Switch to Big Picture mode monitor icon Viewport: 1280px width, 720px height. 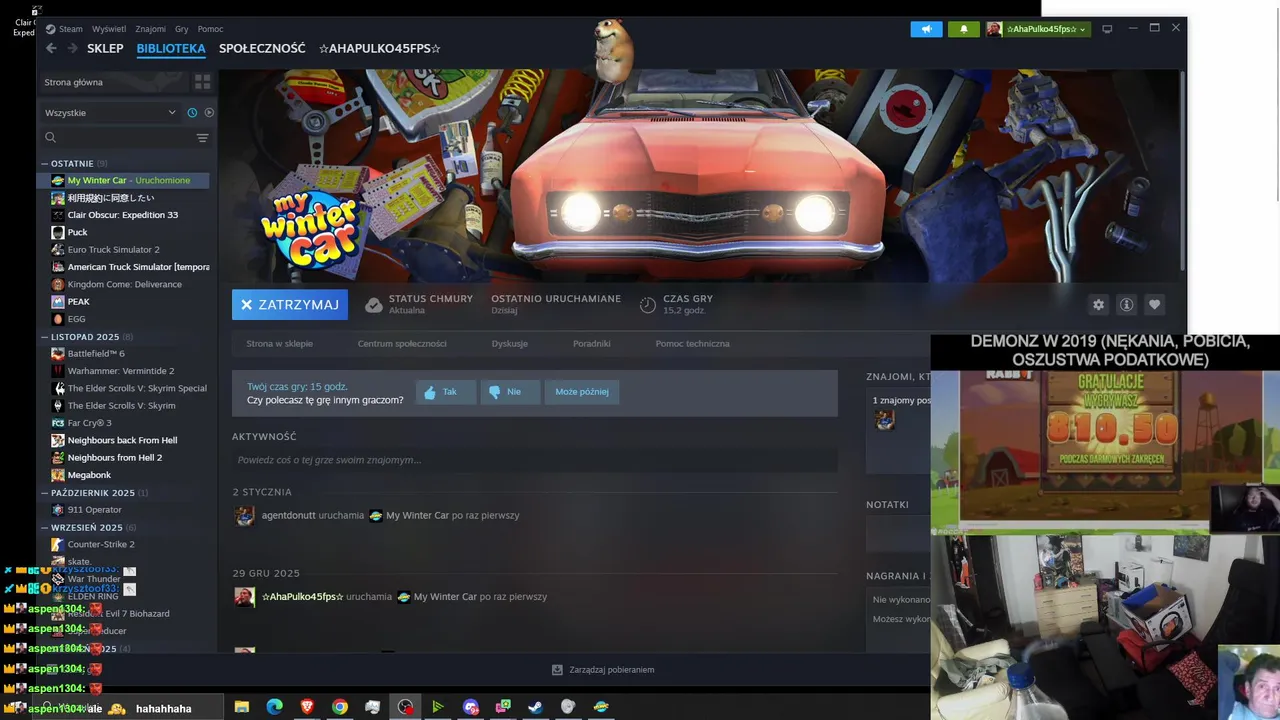coord(1107,29)
